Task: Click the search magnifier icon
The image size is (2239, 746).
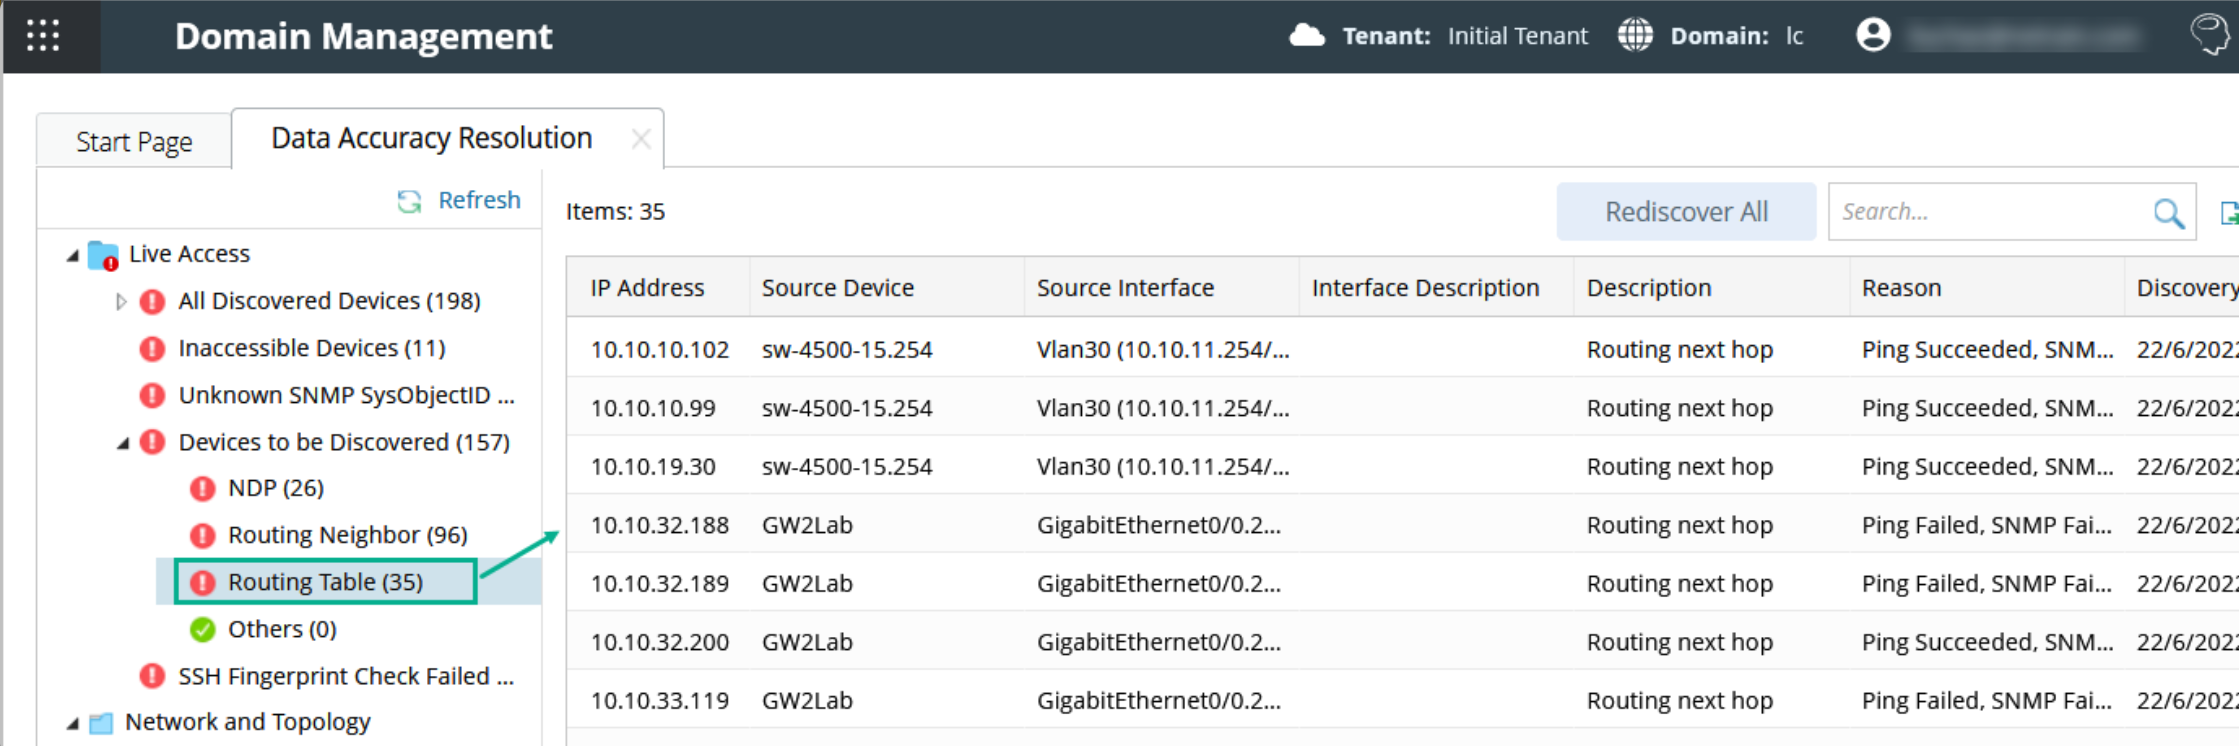Action: pyautogui.click(x=2168, y=212)
